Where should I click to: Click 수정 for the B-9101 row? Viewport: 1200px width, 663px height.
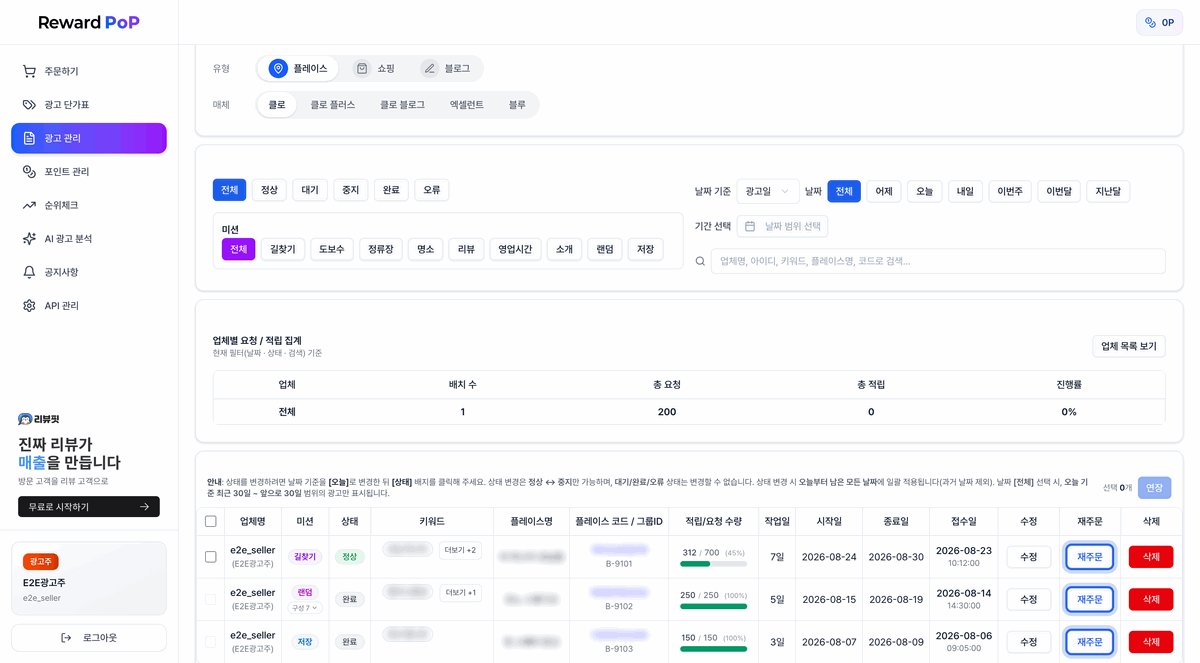pos(1028,557)
